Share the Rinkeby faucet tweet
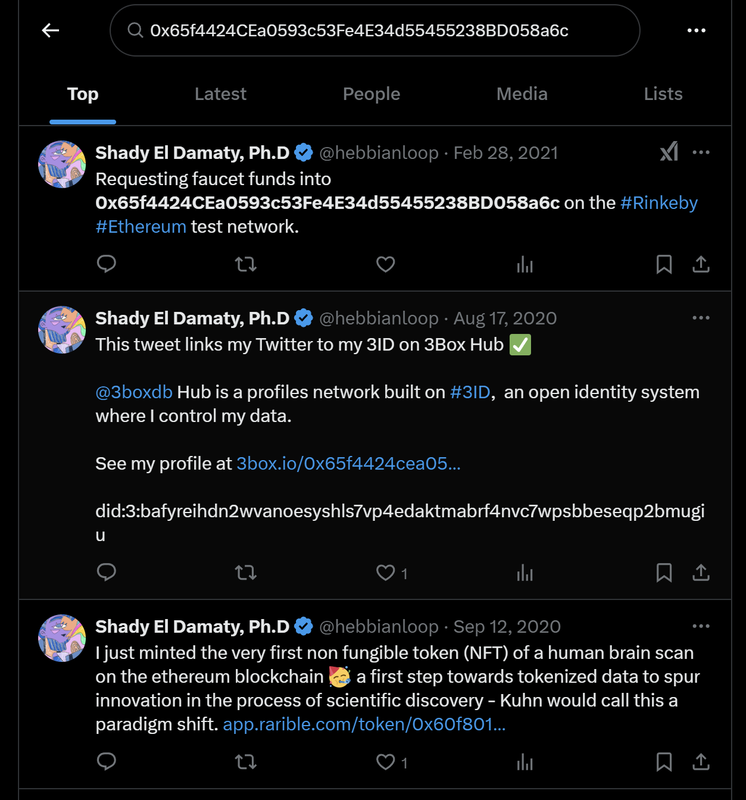Image resolution: width=746 pixels, height=800 pixels. point(701,264)
